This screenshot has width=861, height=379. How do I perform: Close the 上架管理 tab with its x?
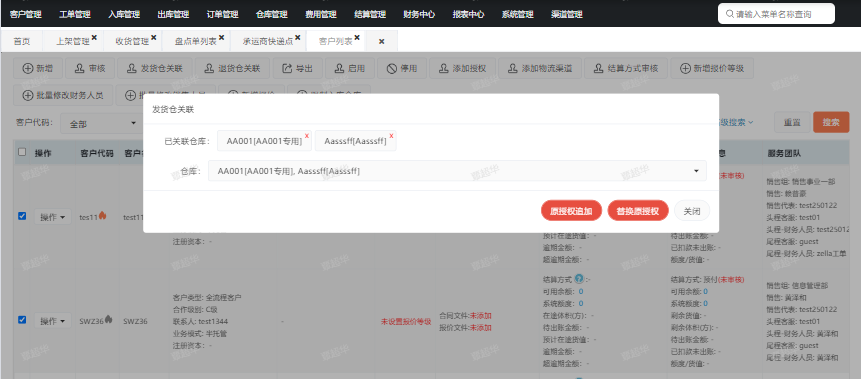(94, 37)
